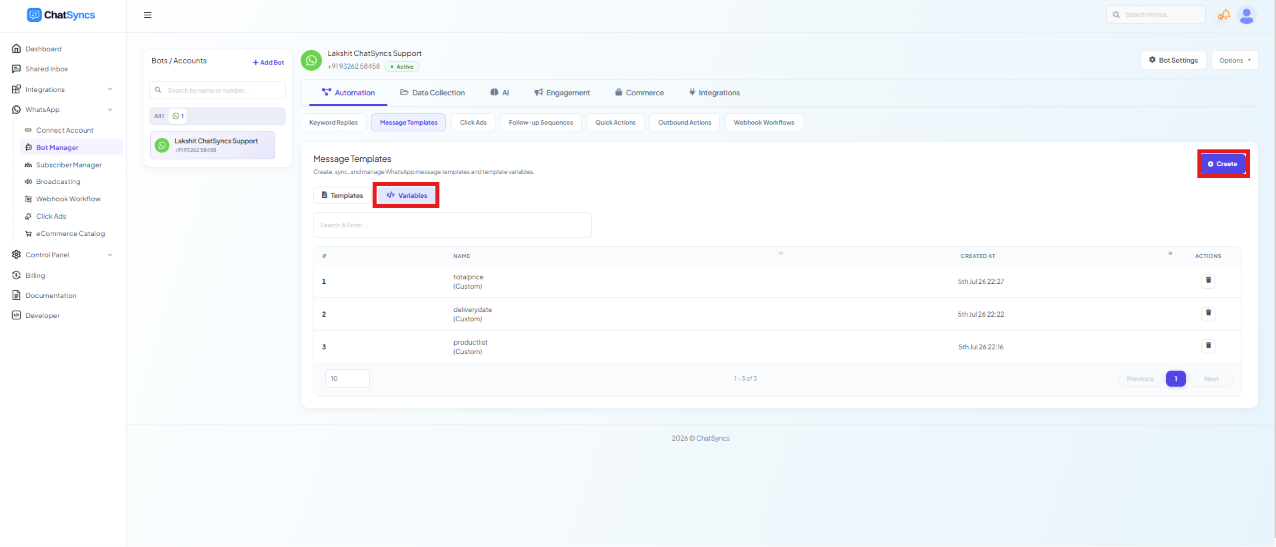Image resolution: width=1276 pixels, height=547 pixels.
Task: Click the Add Bot link
Action: click(268, 62)
